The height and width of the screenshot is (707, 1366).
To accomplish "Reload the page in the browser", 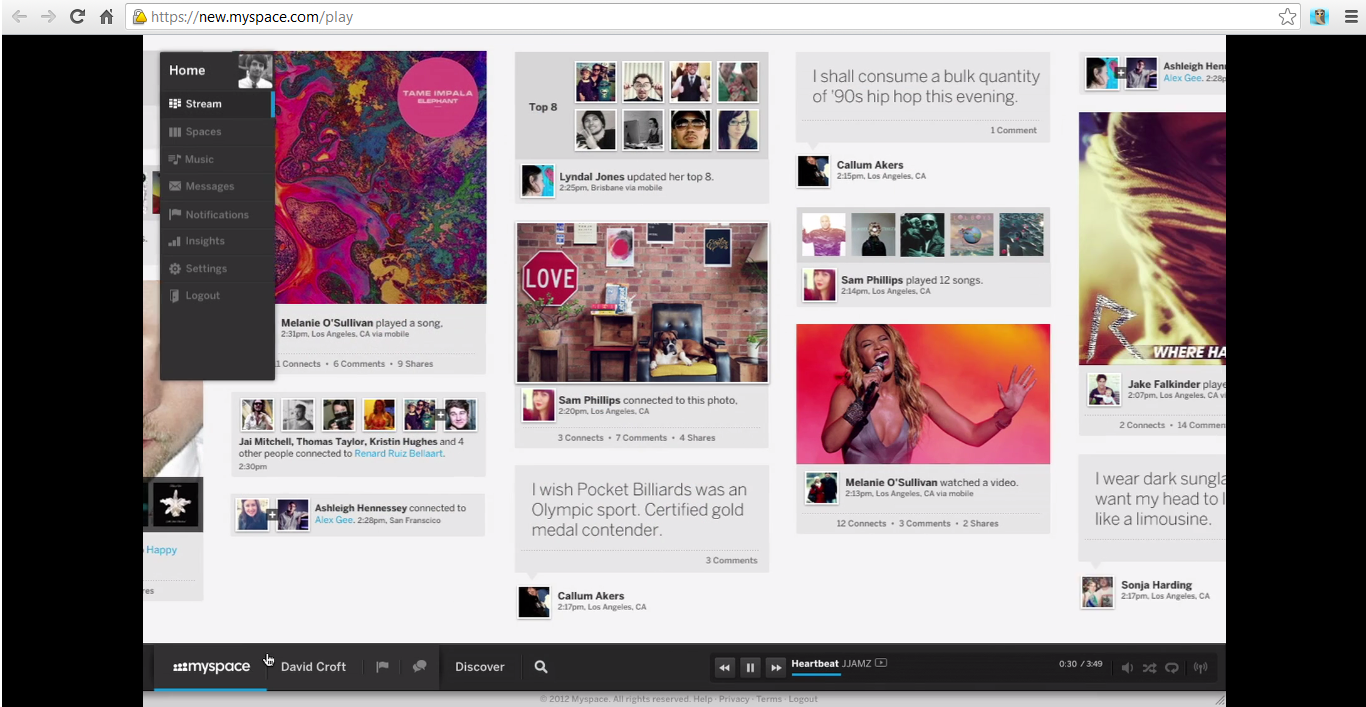I will click(x=77, y=17).
